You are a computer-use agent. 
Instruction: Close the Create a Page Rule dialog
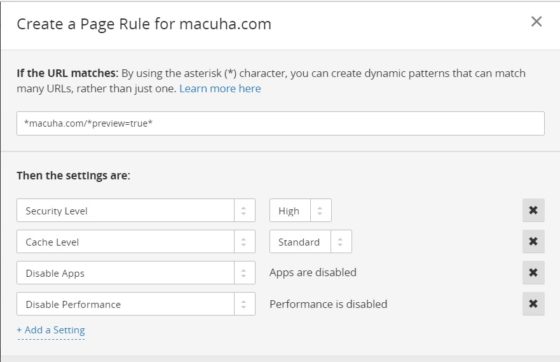pyautogui.click(x=536, y=21)
